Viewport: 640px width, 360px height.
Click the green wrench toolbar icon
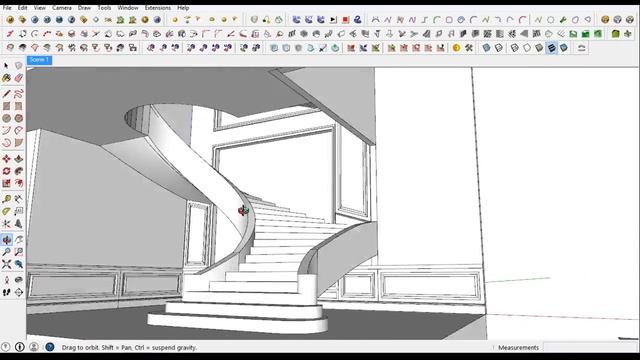563,20
